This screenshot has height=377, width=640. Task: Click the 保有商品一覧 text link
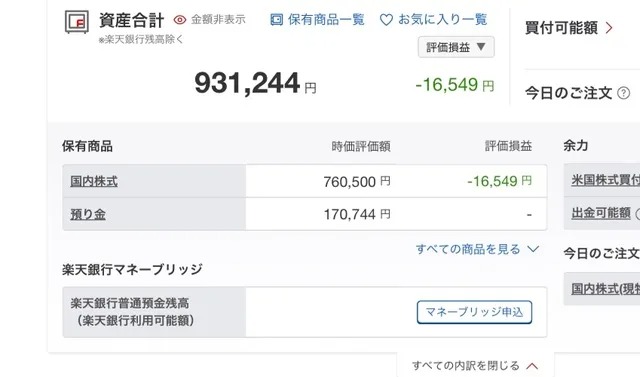click(x=326, y=20)
